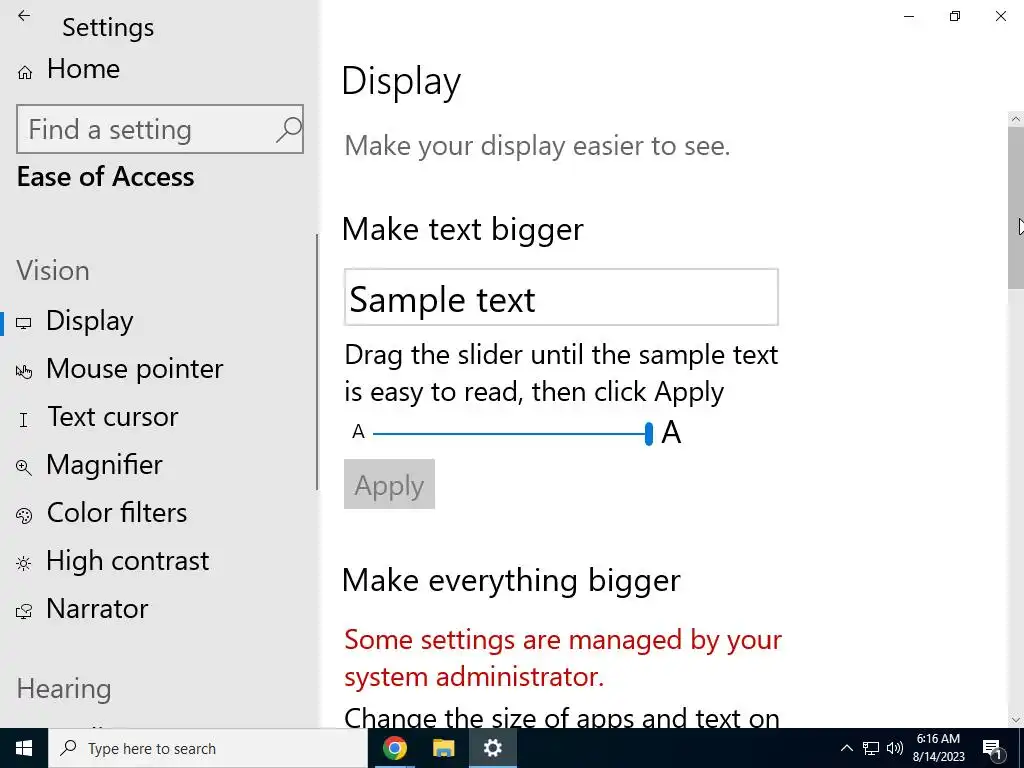Open Home from the home icon
This screenshot has width=1024, height=768.
coord(25,72)
